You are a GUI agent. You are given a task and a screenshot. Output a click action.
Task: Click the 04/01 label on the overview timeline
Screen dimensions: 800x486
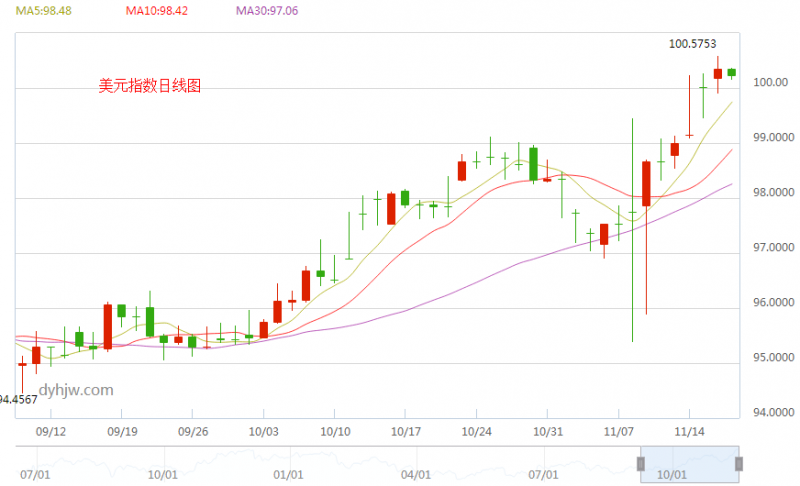(416, 475)
